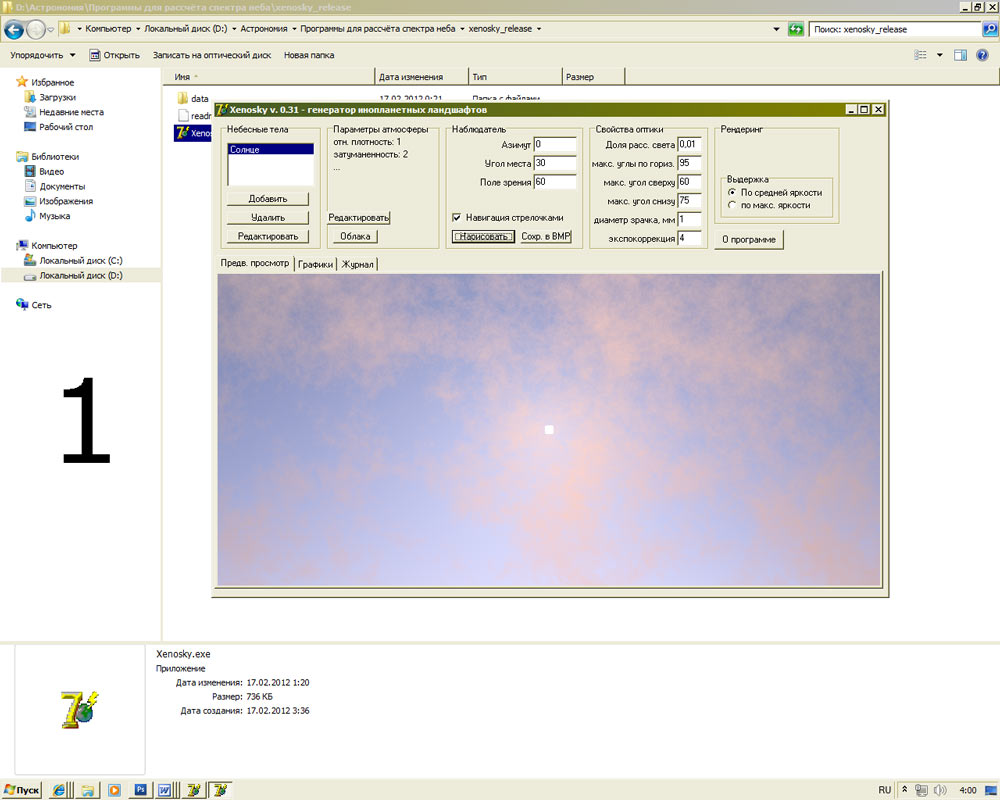This screenshot has width=1000, height=800.
Task: Expand the Упорядочить dropdown menu
Action: 43,56
